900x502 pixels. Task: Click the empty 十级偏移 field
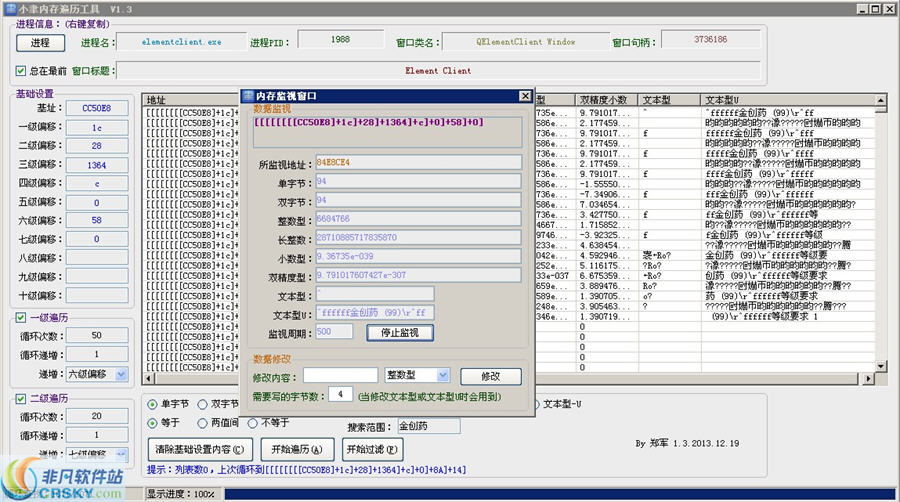pyautogui.click(x=97, y=295)
